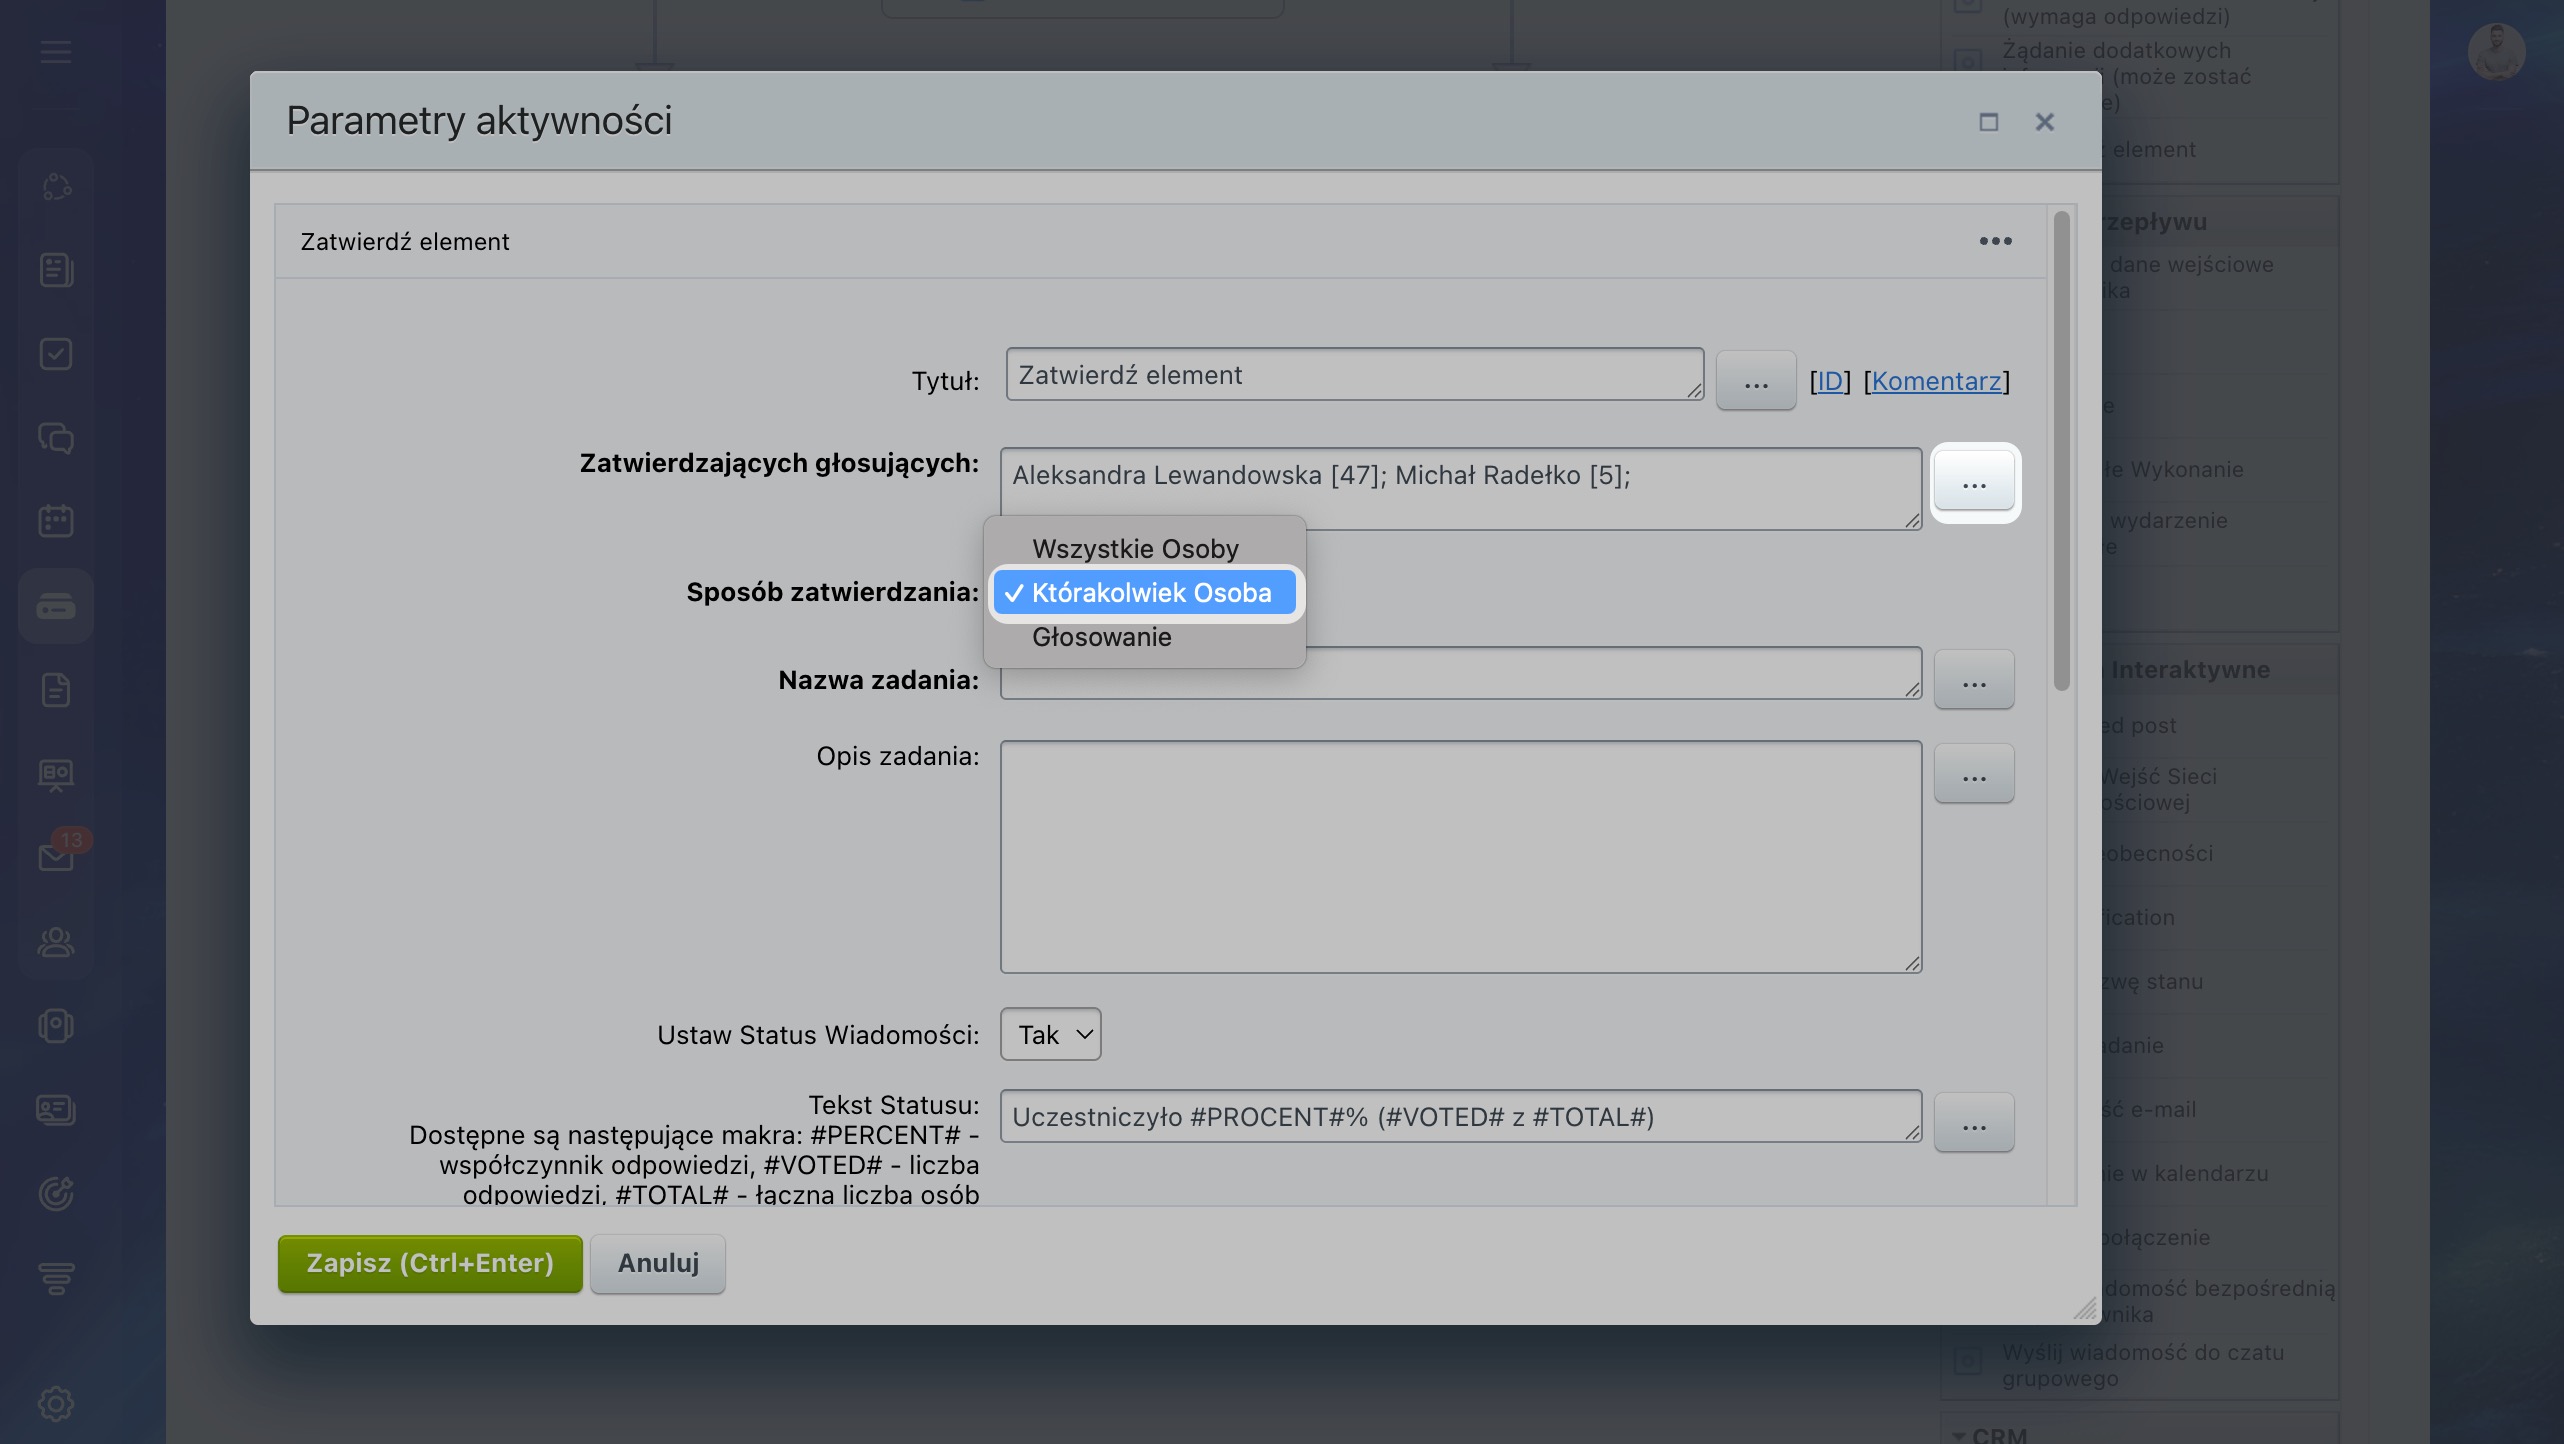This screenshot has width=2564, height=1444.
Task: Click the 'ID' link beside the title
Action: click(x=1829, y=381)
